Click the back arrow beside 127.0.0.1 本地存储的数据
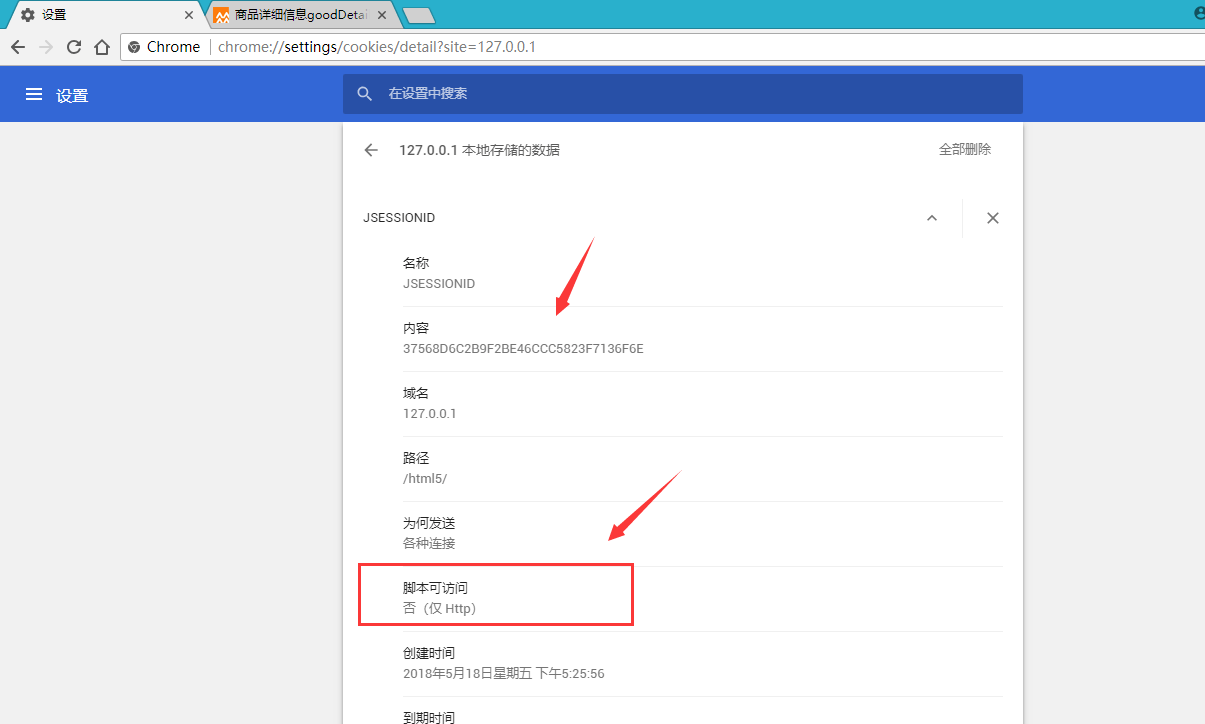Image resolution: width=1205 pixels, height=724 pixels. click(x=371, y=149)
